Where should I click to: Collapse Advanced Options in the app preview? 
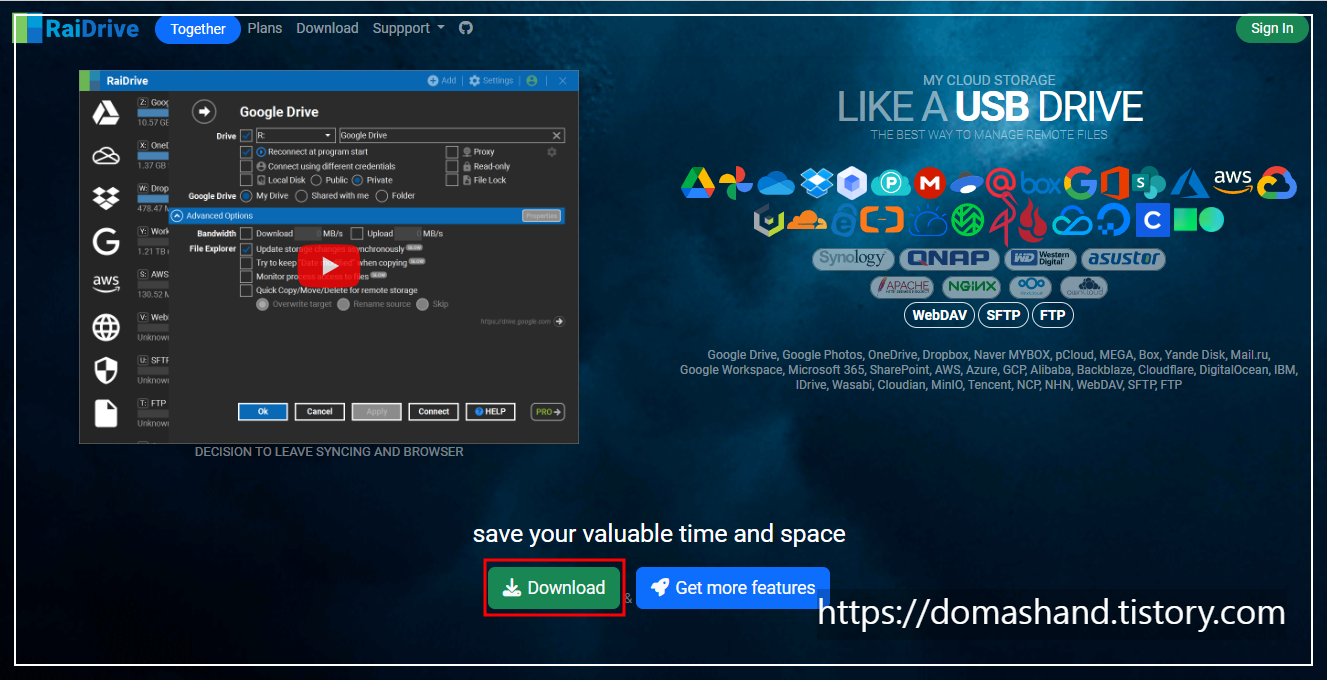point(177,215)
